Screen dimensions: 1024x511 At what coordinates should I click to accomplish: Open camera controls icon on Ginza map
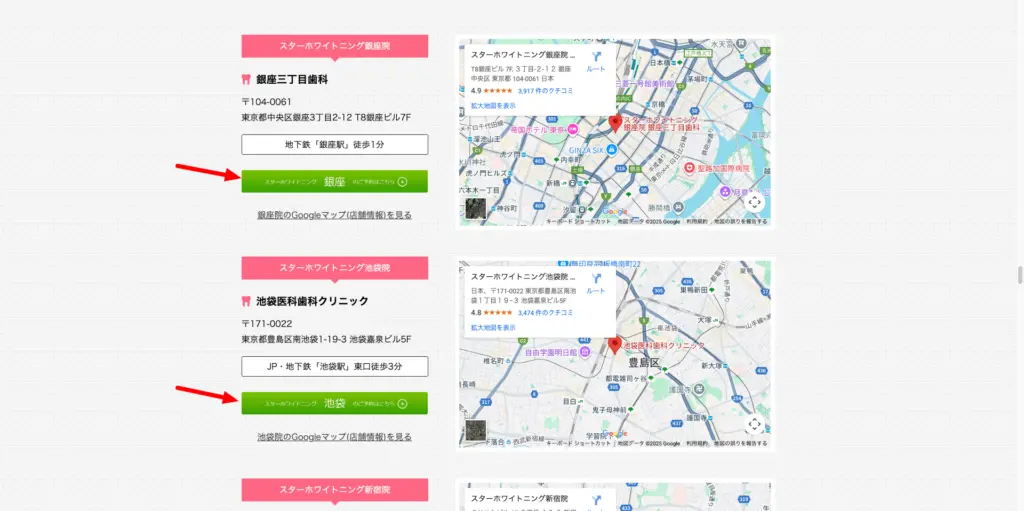(x=754, y=203)
